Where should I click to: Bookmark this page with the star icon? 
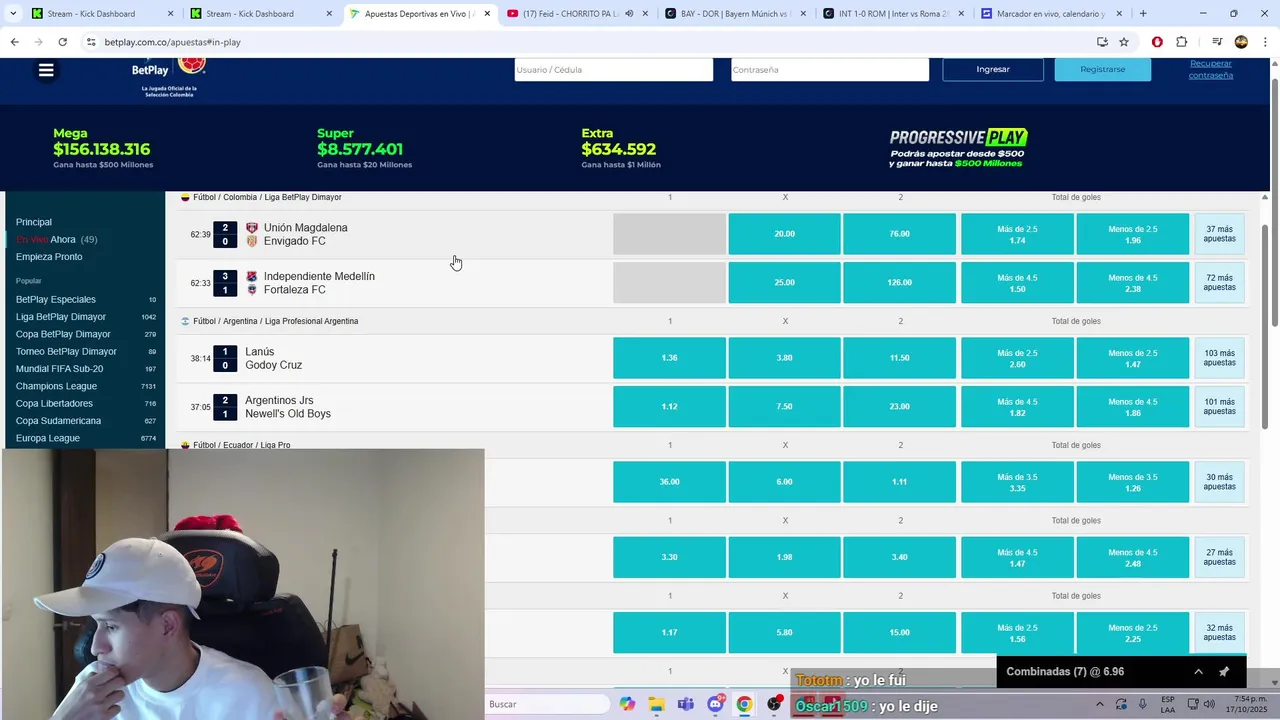tap(1124, 42)
